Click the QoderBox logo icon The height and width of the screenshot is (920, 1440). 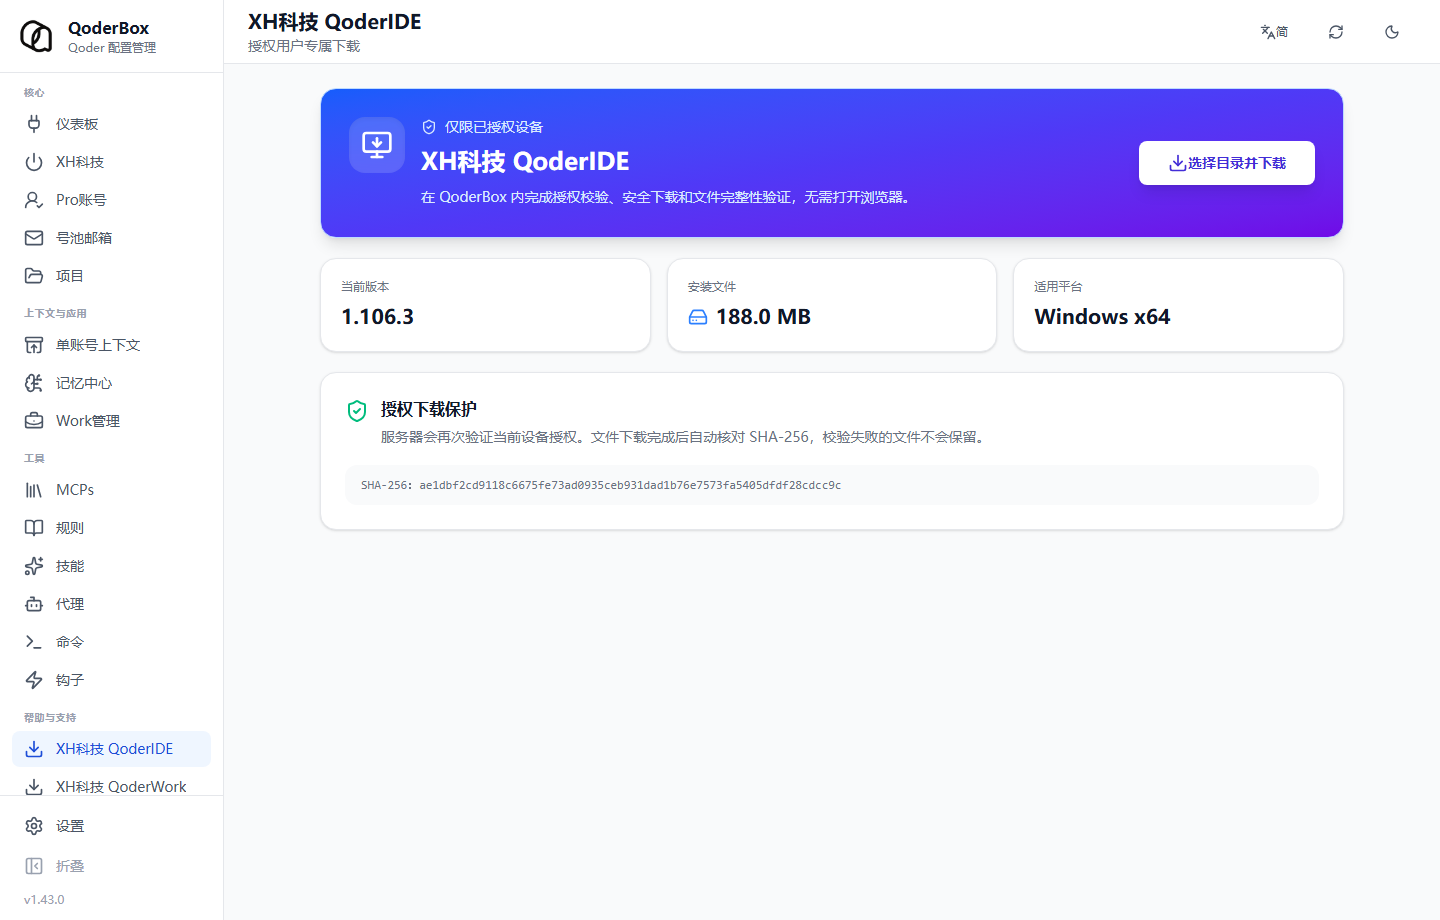[36, 36]
